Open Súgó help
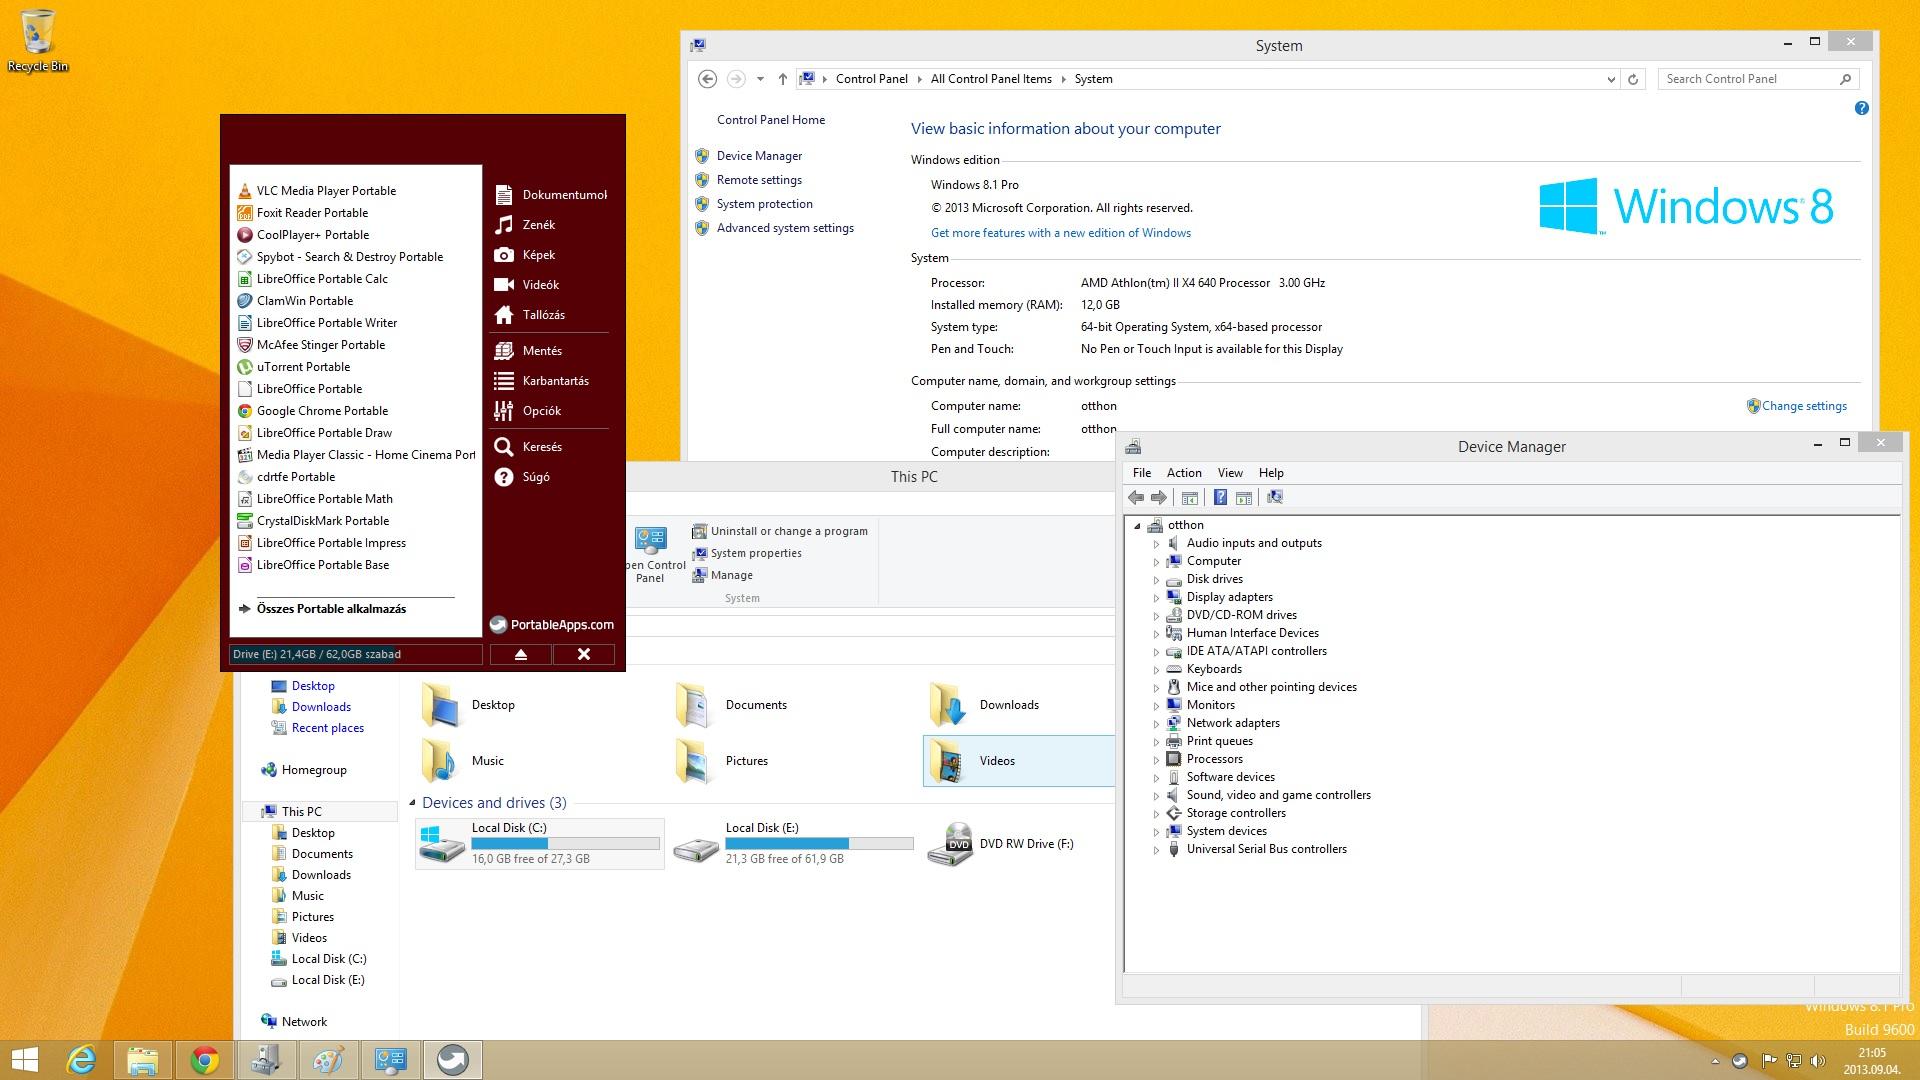This screenshot has height=1080, width=1920. pyautogui.click(x=522, y=477)
